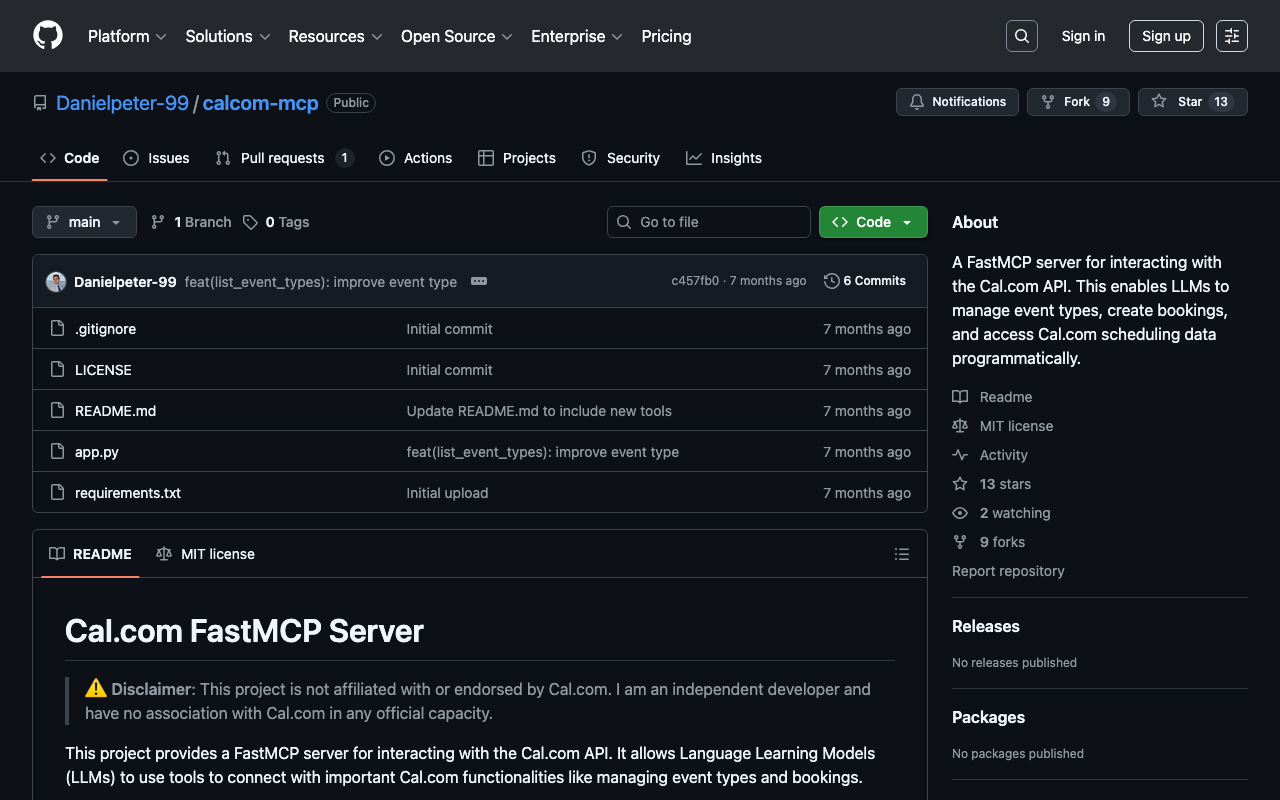Click the commit details ellipsis icon
This screenshot has height=800, width=1280.
click(x=479, y=281)
